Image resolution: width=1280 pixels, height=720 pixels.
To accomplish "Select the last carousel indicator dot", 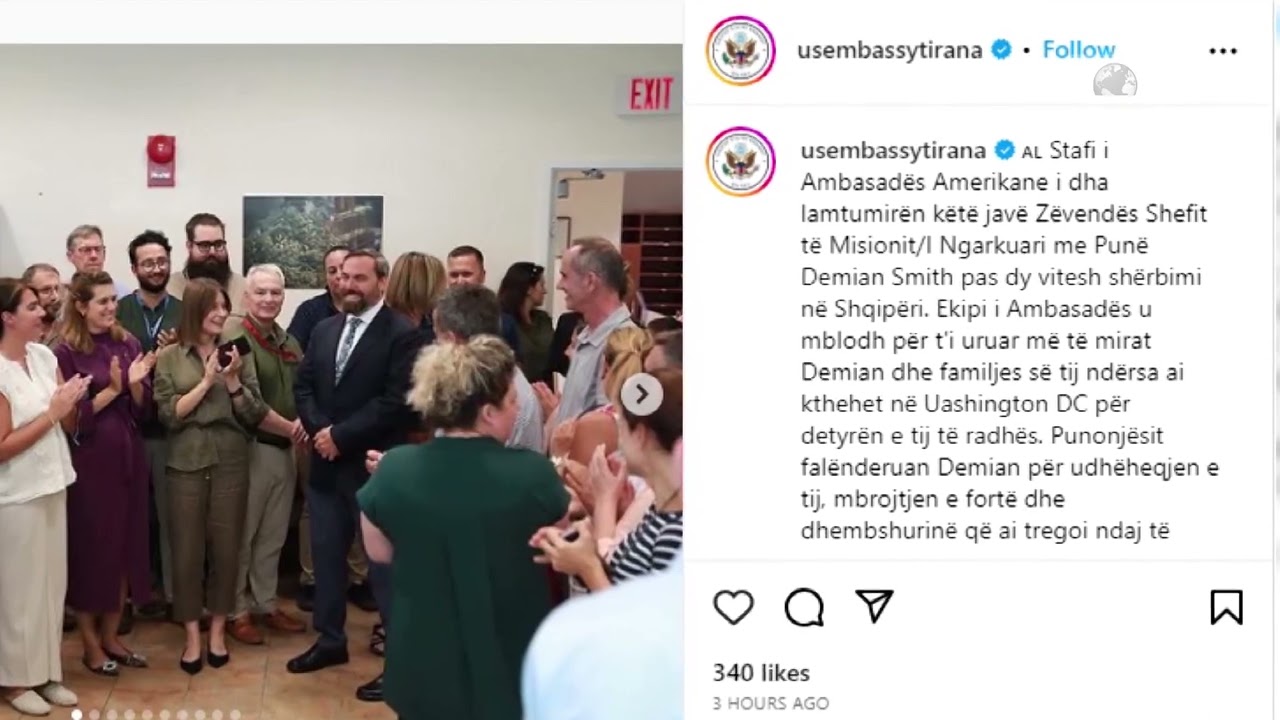I will (x=235, y=714).
